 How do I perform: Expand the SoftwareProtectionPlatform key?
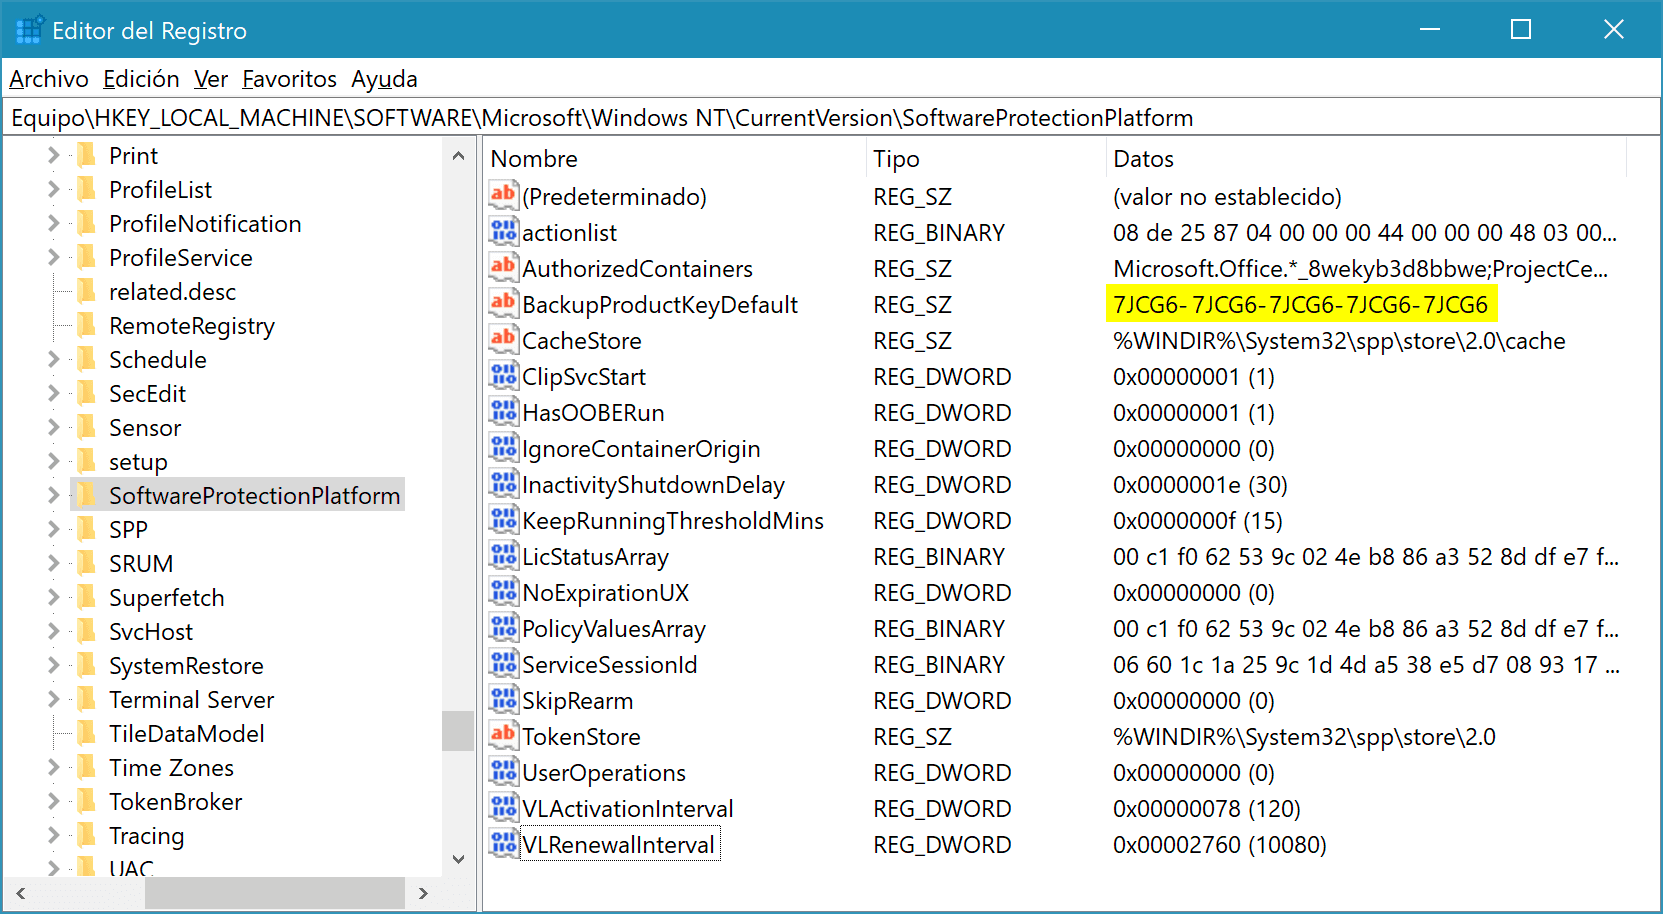[54, 495]
